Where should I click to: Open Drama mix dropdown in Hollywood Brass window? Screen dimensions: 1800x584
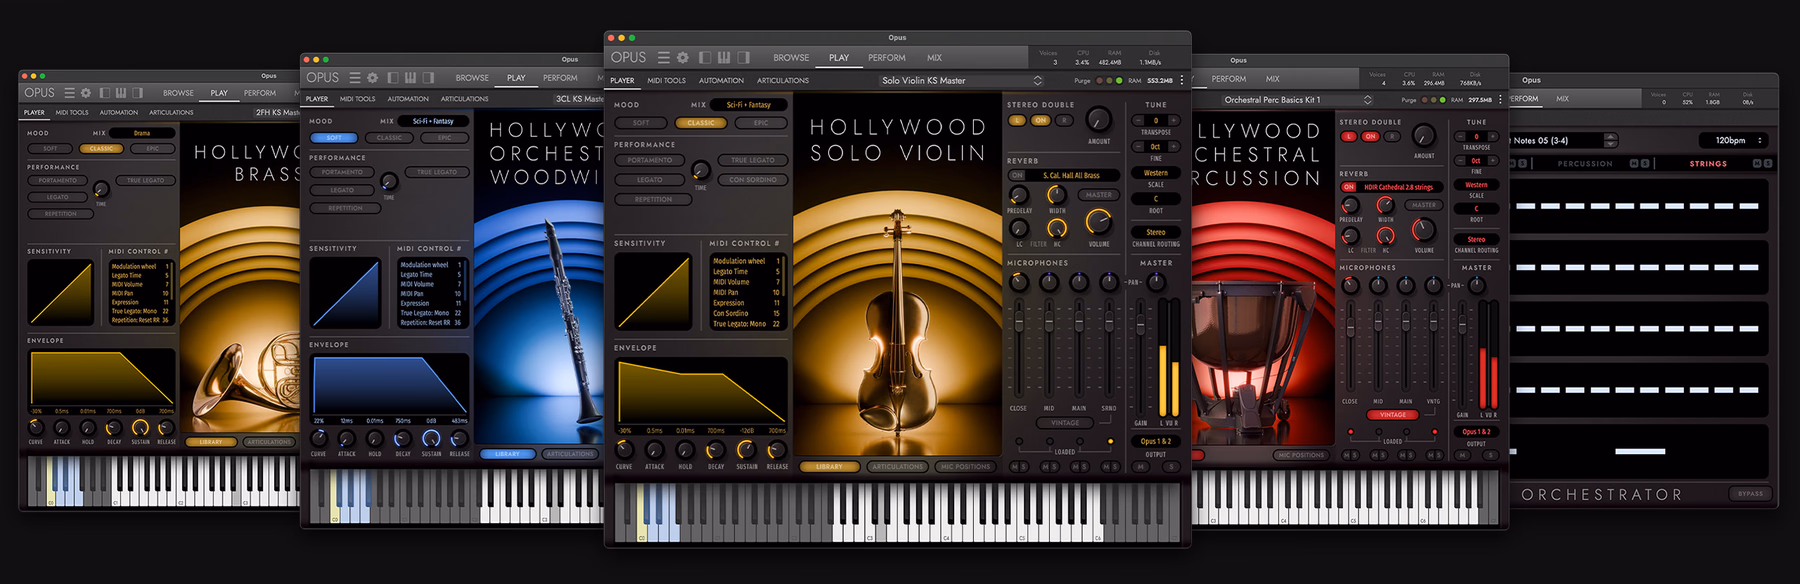click(x=142, y=133)
